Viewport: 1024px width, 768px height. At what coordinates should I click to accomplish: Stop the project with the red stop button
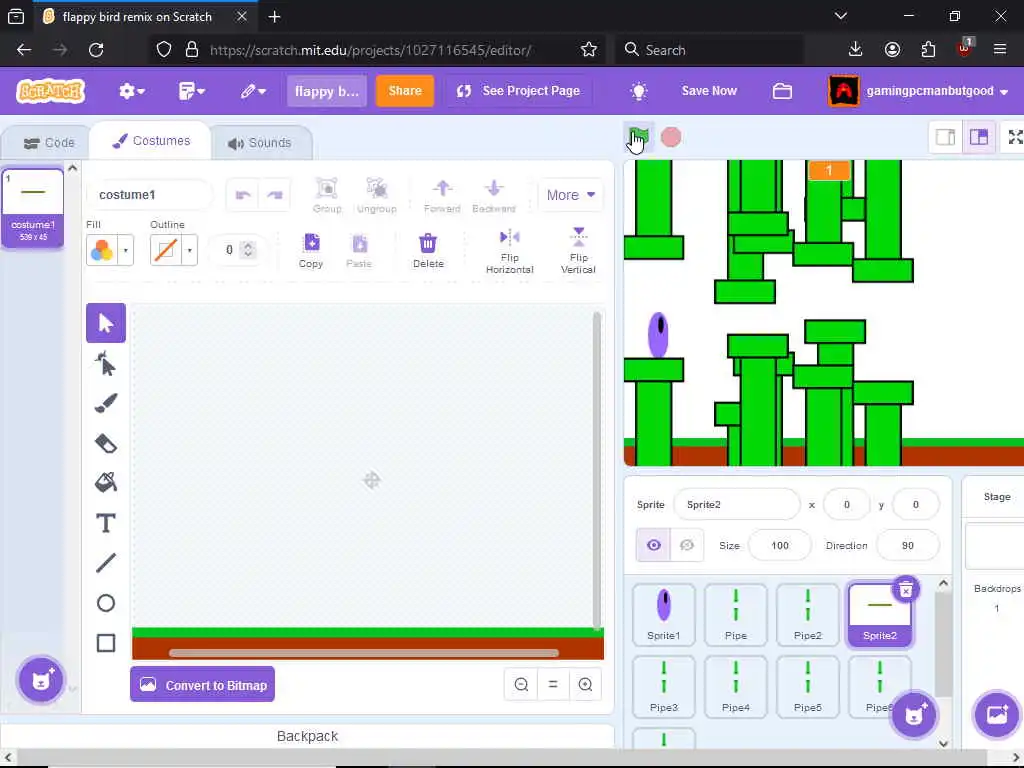(671, 137)
